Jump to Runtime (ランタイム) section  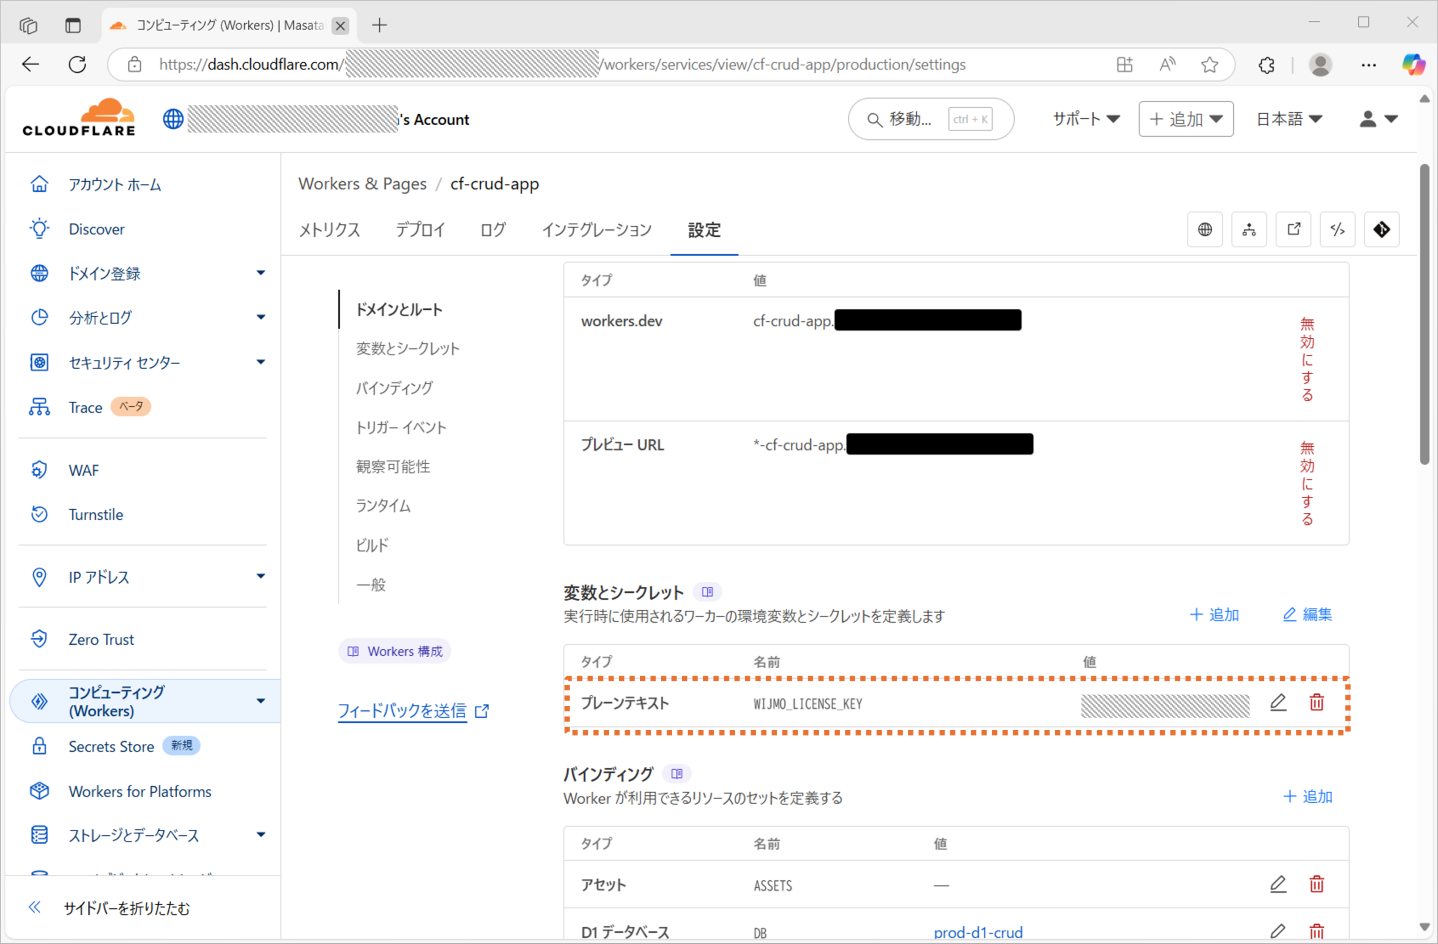tap(383, 506)
